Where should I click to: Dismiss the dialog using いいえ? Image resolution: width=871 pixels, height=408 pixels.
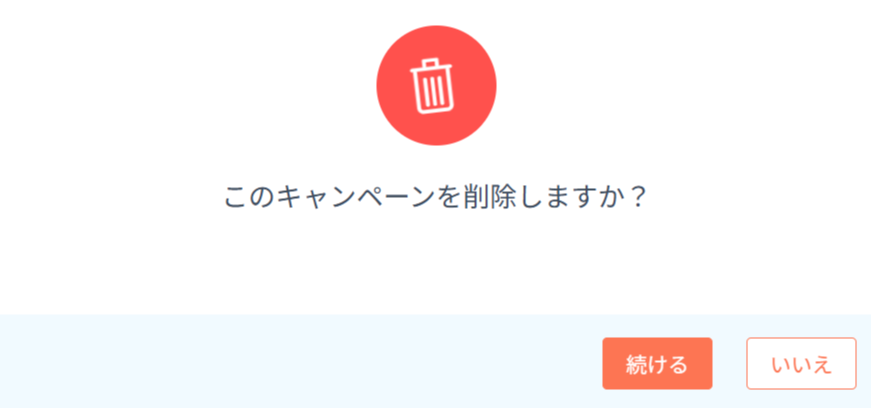[x=801, y=364]
